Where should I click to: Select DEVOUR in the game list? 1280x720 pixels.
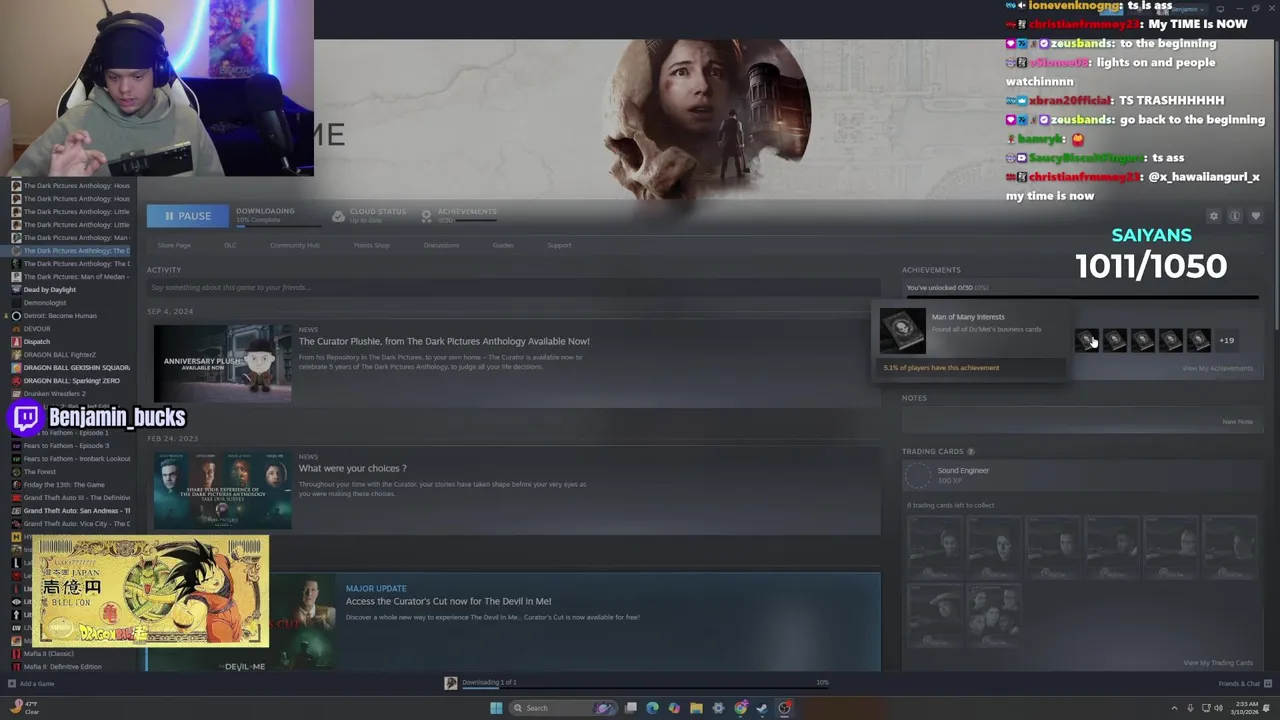(36, 329)
